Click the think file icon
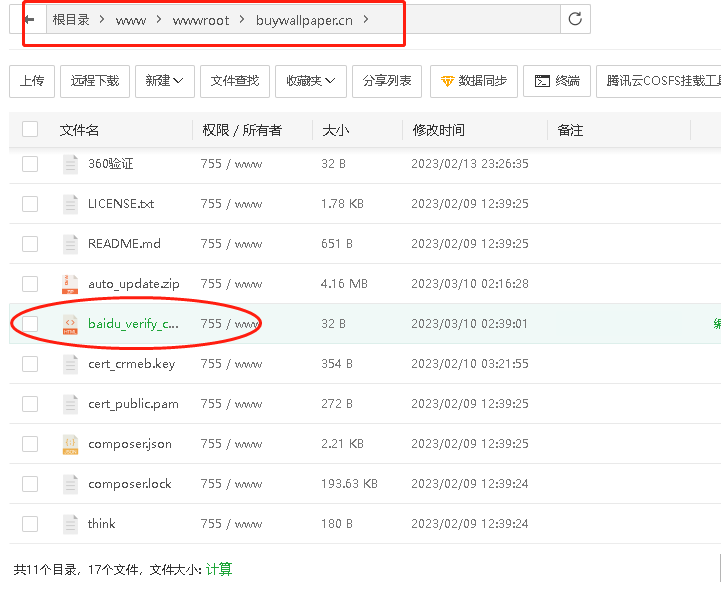This screenshot has width=721, height=604. (x=70, y=524)
